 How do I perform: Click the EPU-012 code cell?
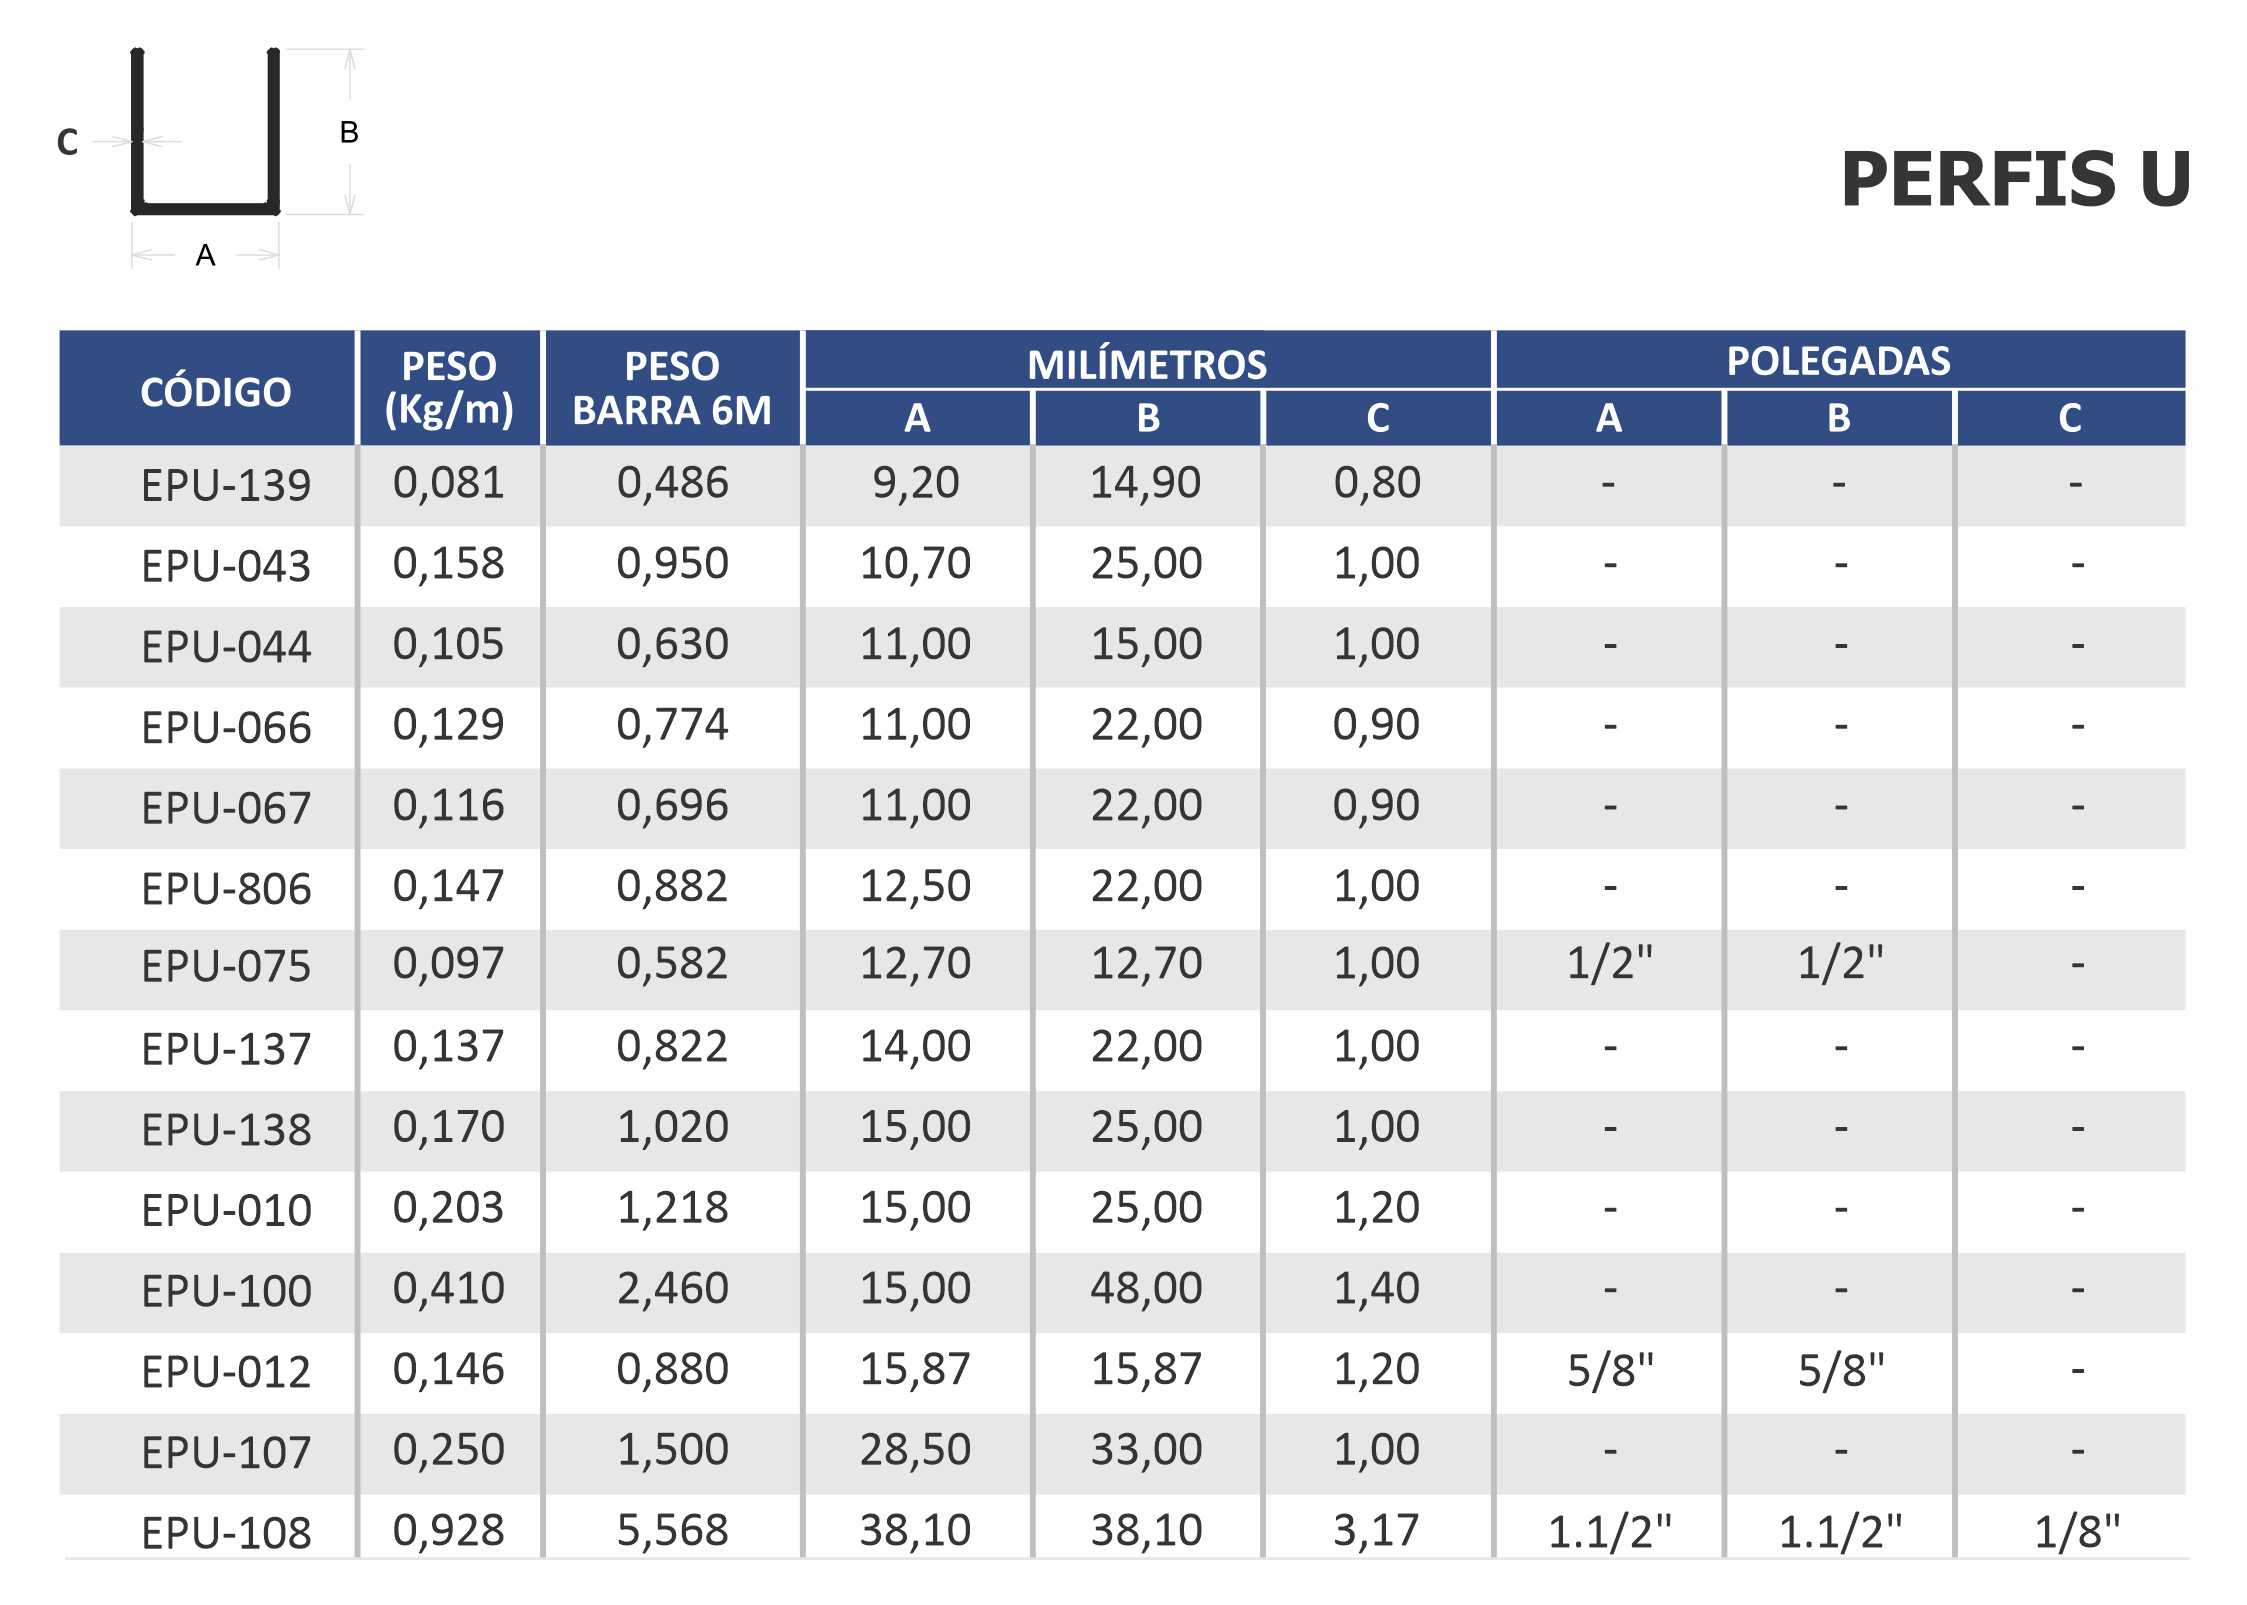(226, 1372)
